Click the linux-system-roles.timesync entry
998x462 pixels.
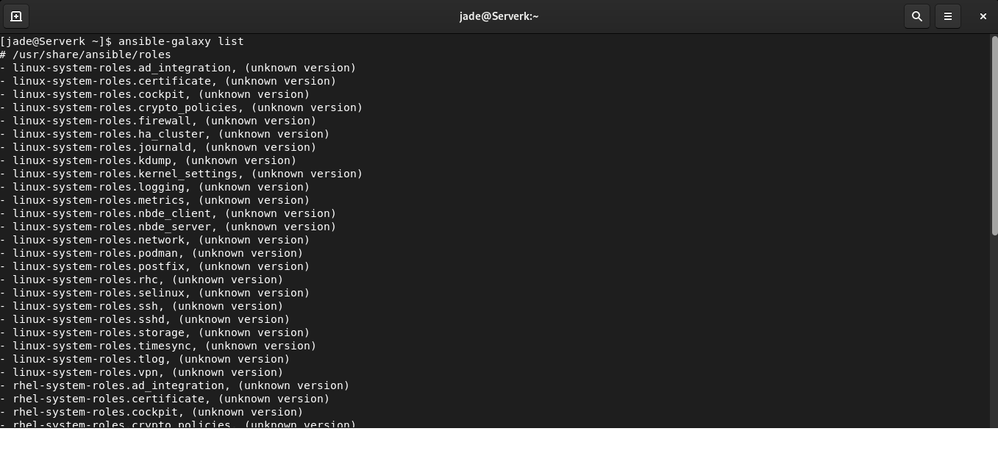157,346
